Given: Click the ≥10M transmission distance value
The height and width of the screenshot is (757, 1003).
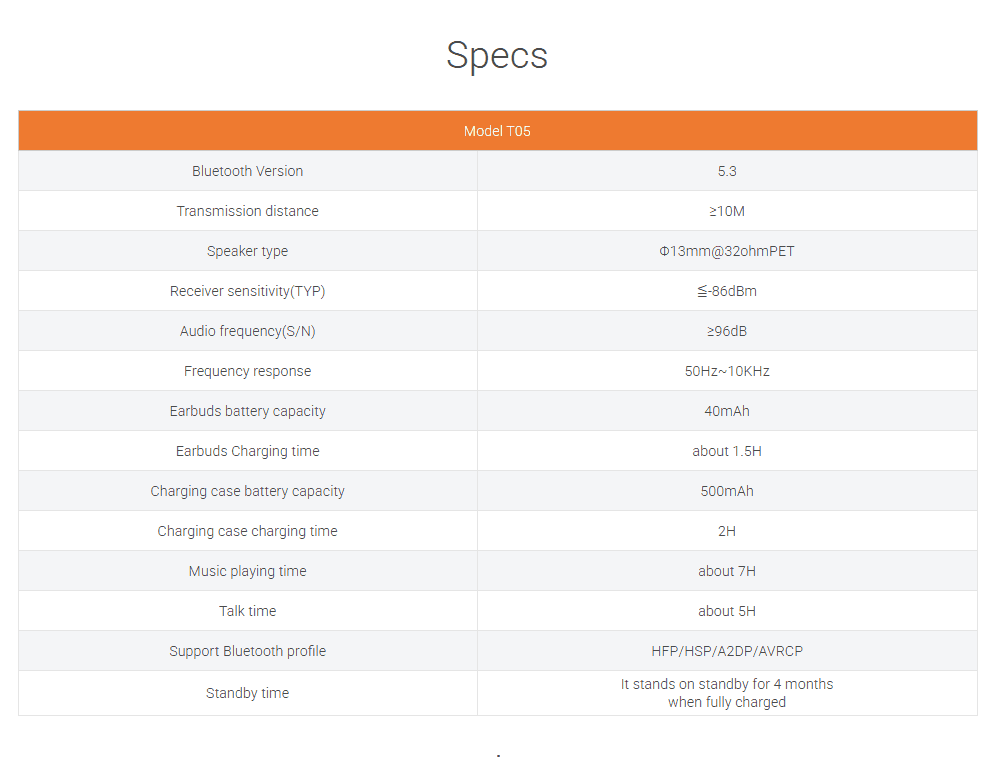Looking at the screenshot, I should point(727,211).
